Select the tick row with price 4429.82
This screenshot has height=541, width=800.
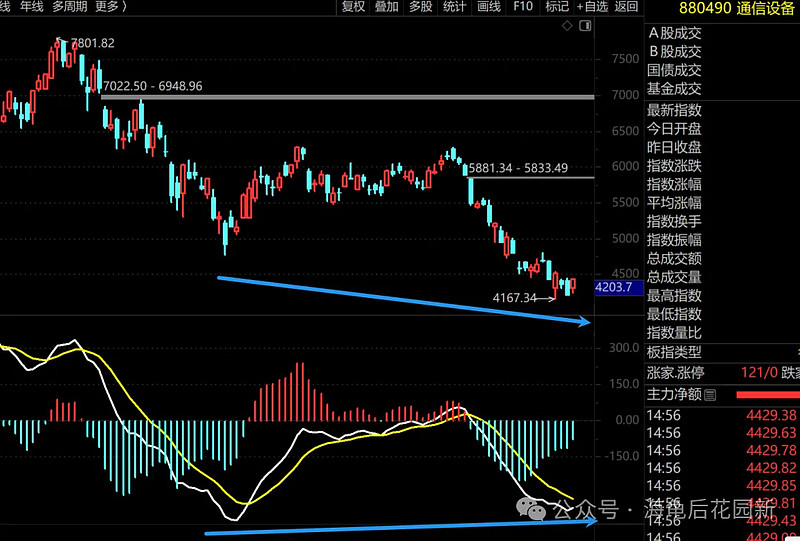(x=722, y=468)
